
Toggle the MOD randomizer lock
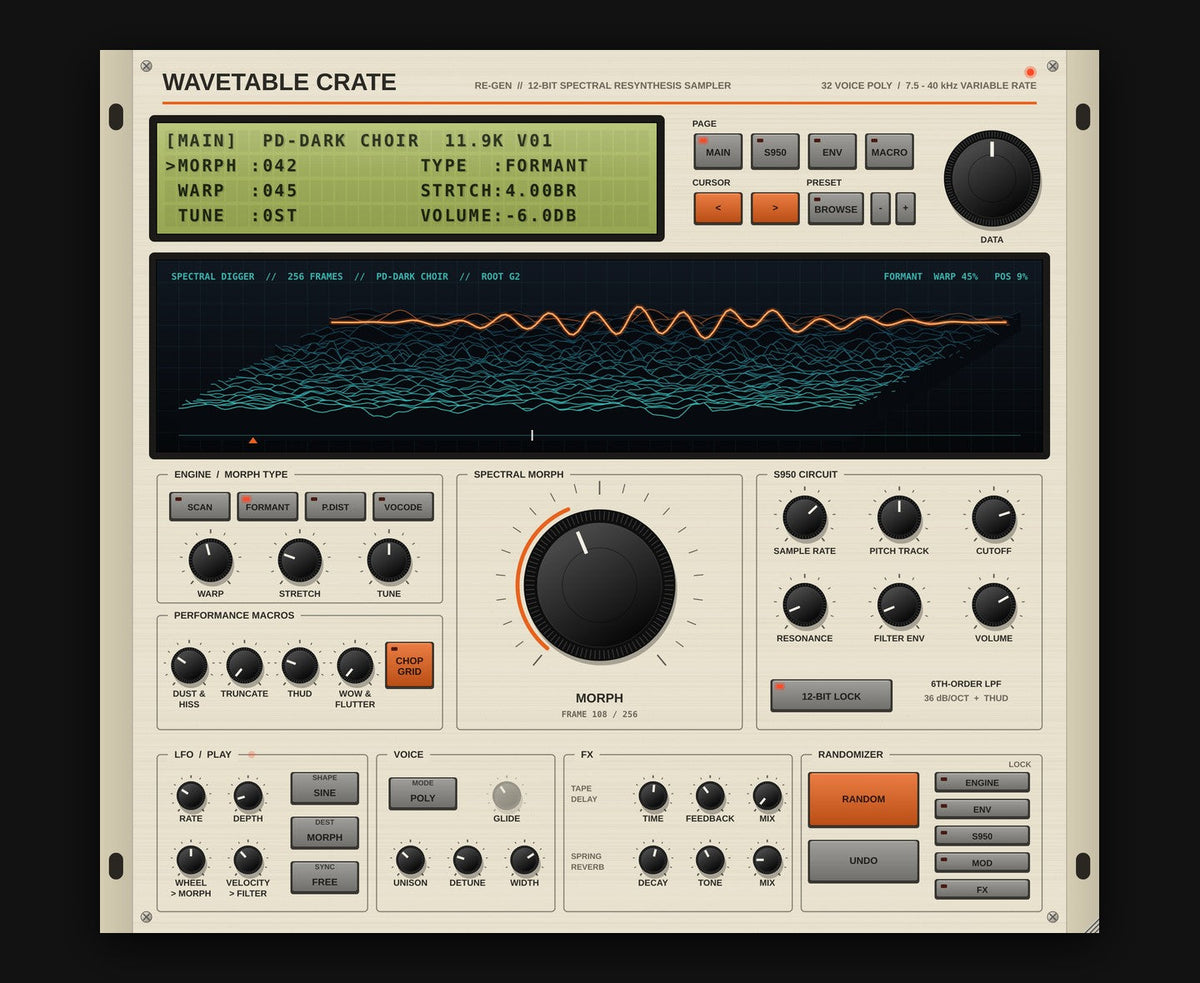click(982, 862)
